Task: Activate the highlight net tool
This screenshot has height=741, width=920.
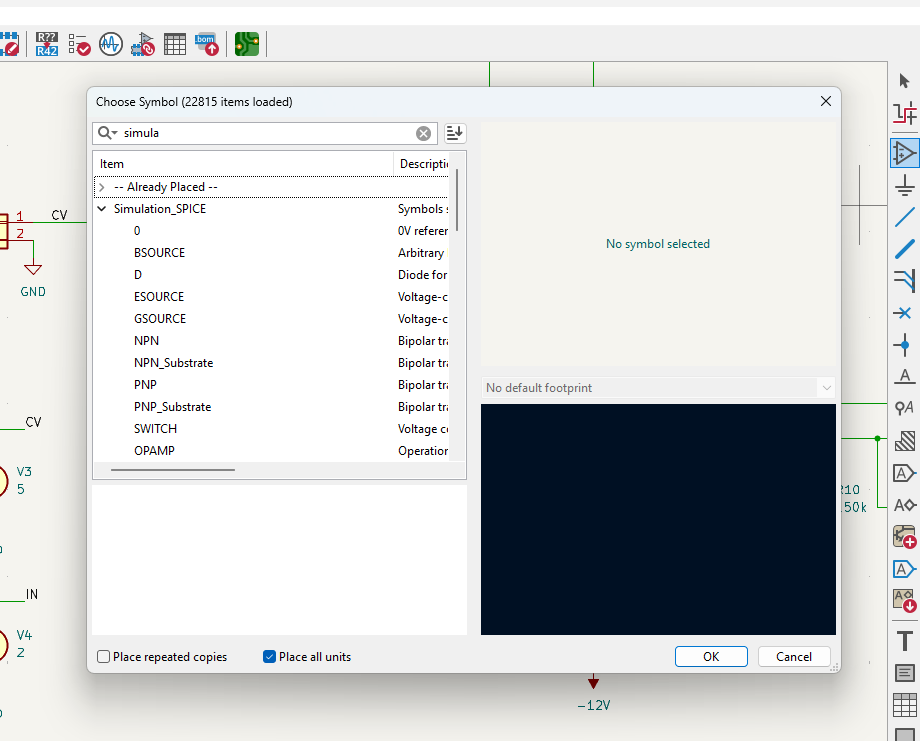Action: pos(904,113)
